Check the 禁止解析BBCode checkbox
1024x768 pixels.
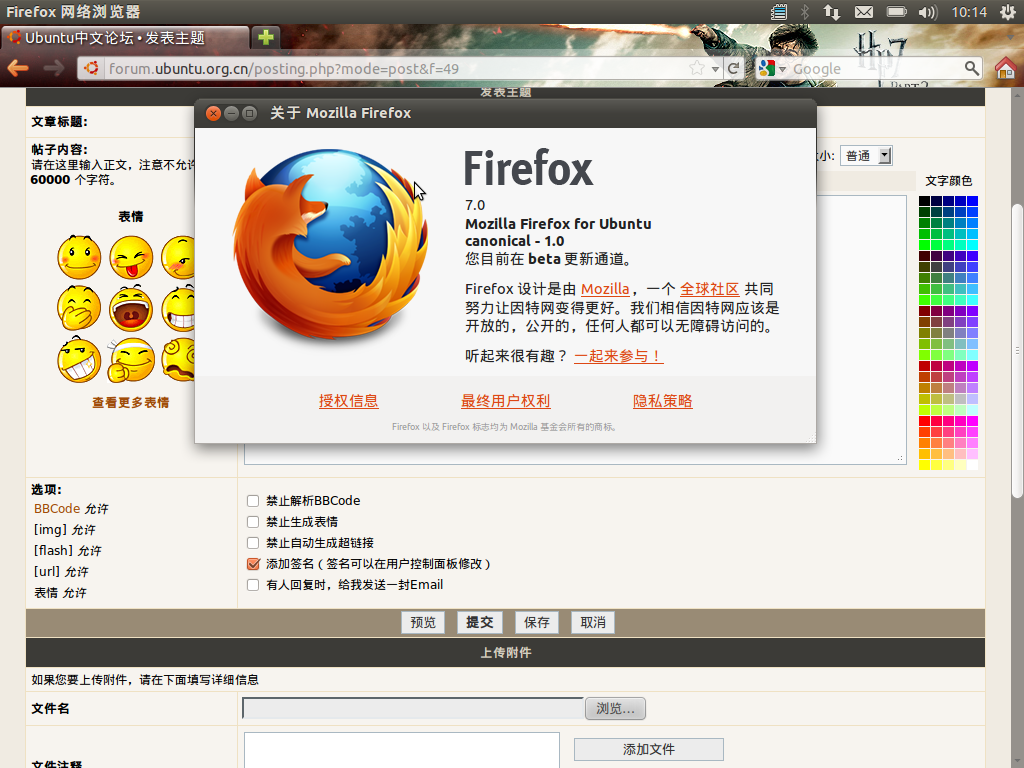pyautogui.click(x=253, y=501)
